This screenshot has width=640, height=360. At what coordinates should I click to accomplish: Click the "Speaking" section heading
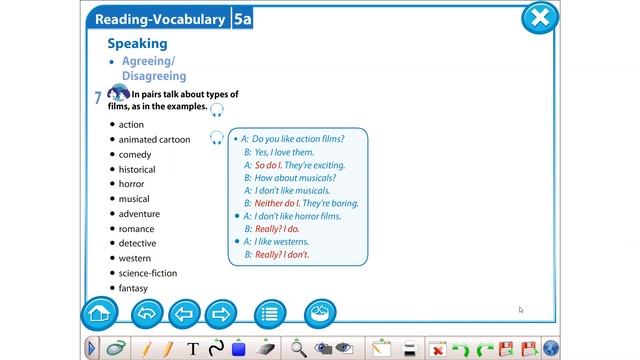[x=138, y=44]
